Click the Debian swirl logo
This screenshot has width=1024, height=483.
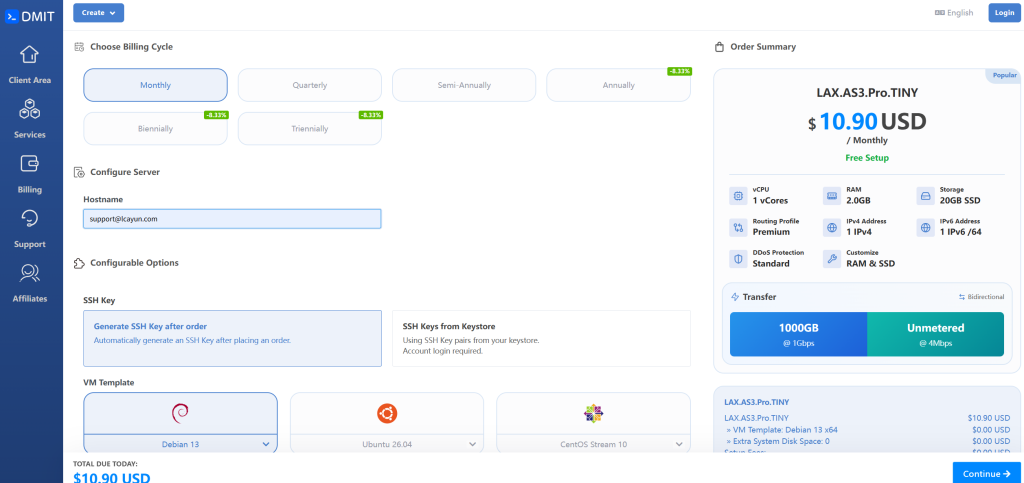click(180, 413)
